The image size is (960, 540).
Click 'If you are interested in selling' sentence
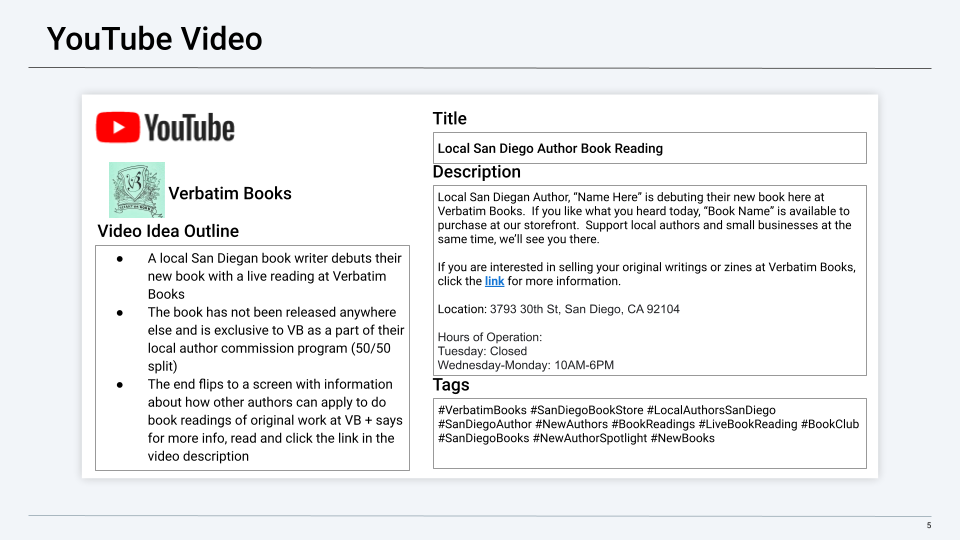tap(647, 274)
